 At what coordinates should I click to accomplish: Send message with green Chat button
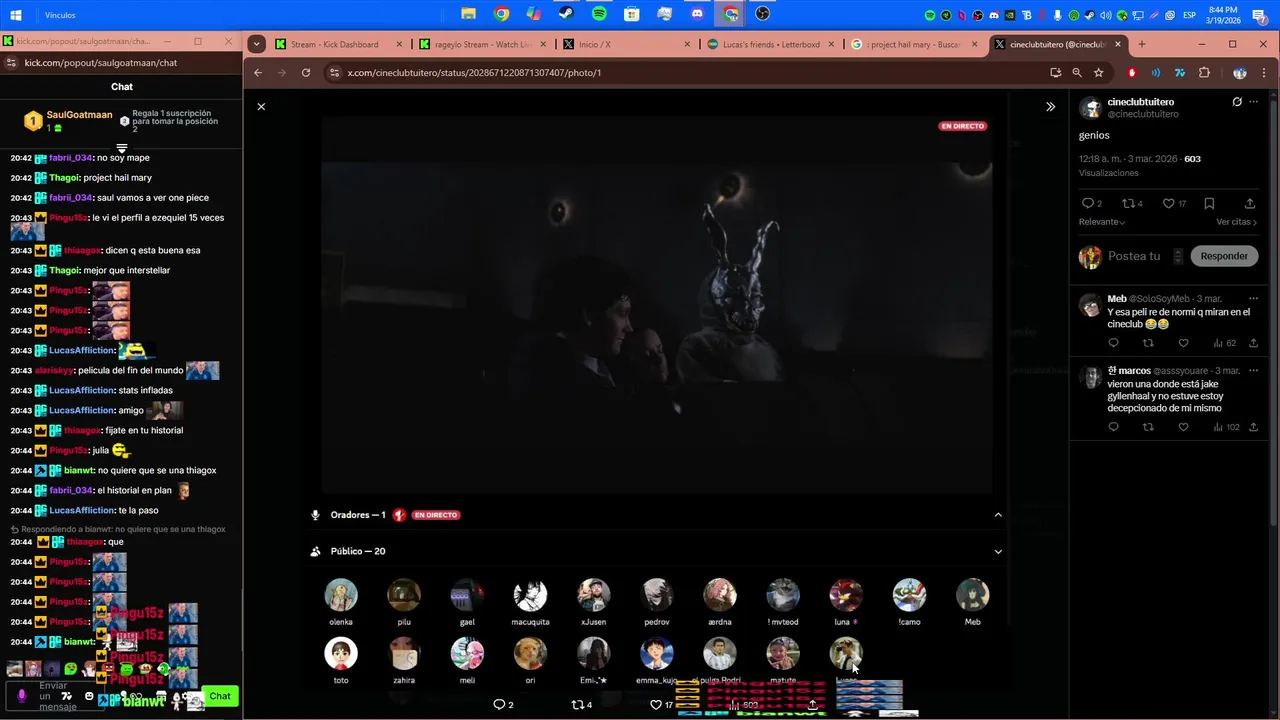220,696
